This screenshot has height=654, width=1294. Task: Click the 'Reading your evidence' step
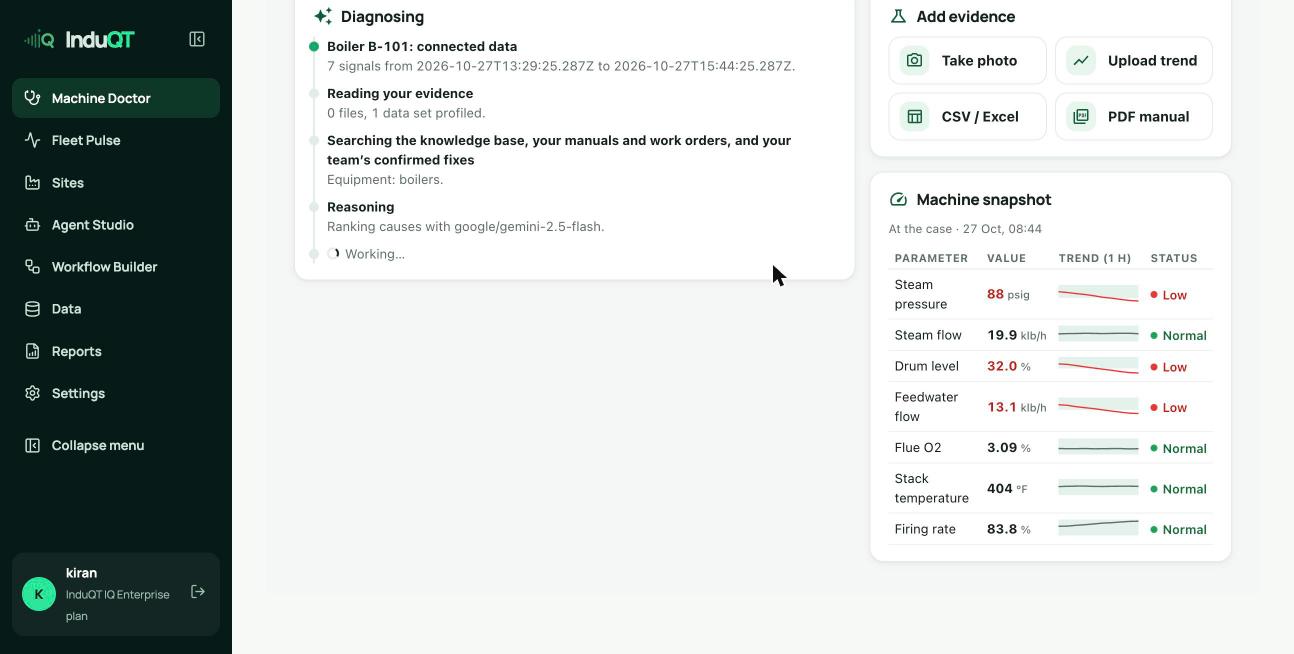pos(400,93)
